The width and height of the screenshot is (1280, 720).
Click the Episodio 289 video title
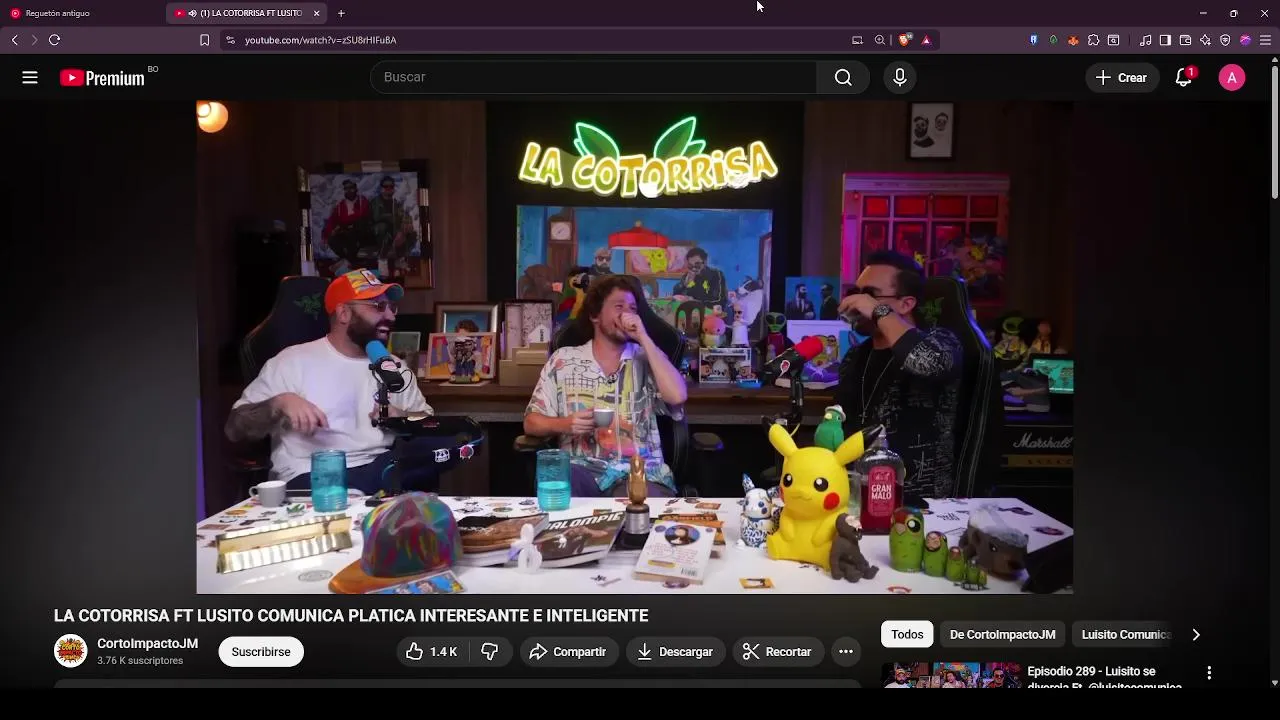click(x=1104, y=677)
